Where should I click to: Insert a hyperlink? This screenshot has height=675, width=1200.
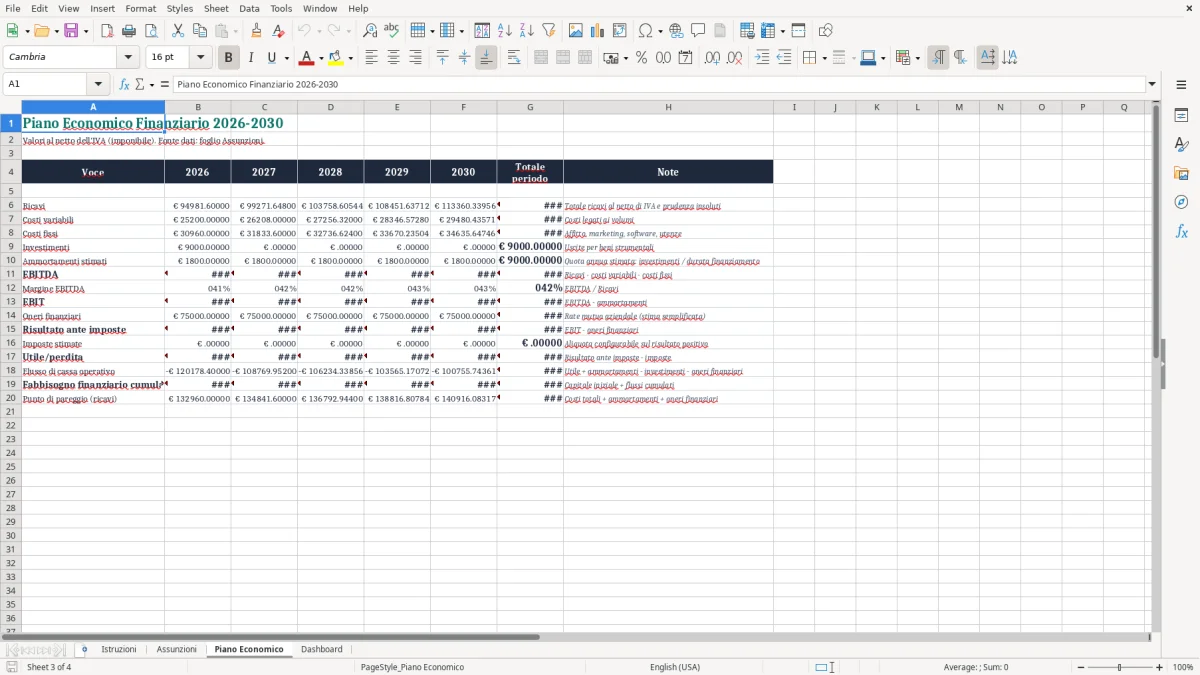click(x=676, y=31)
